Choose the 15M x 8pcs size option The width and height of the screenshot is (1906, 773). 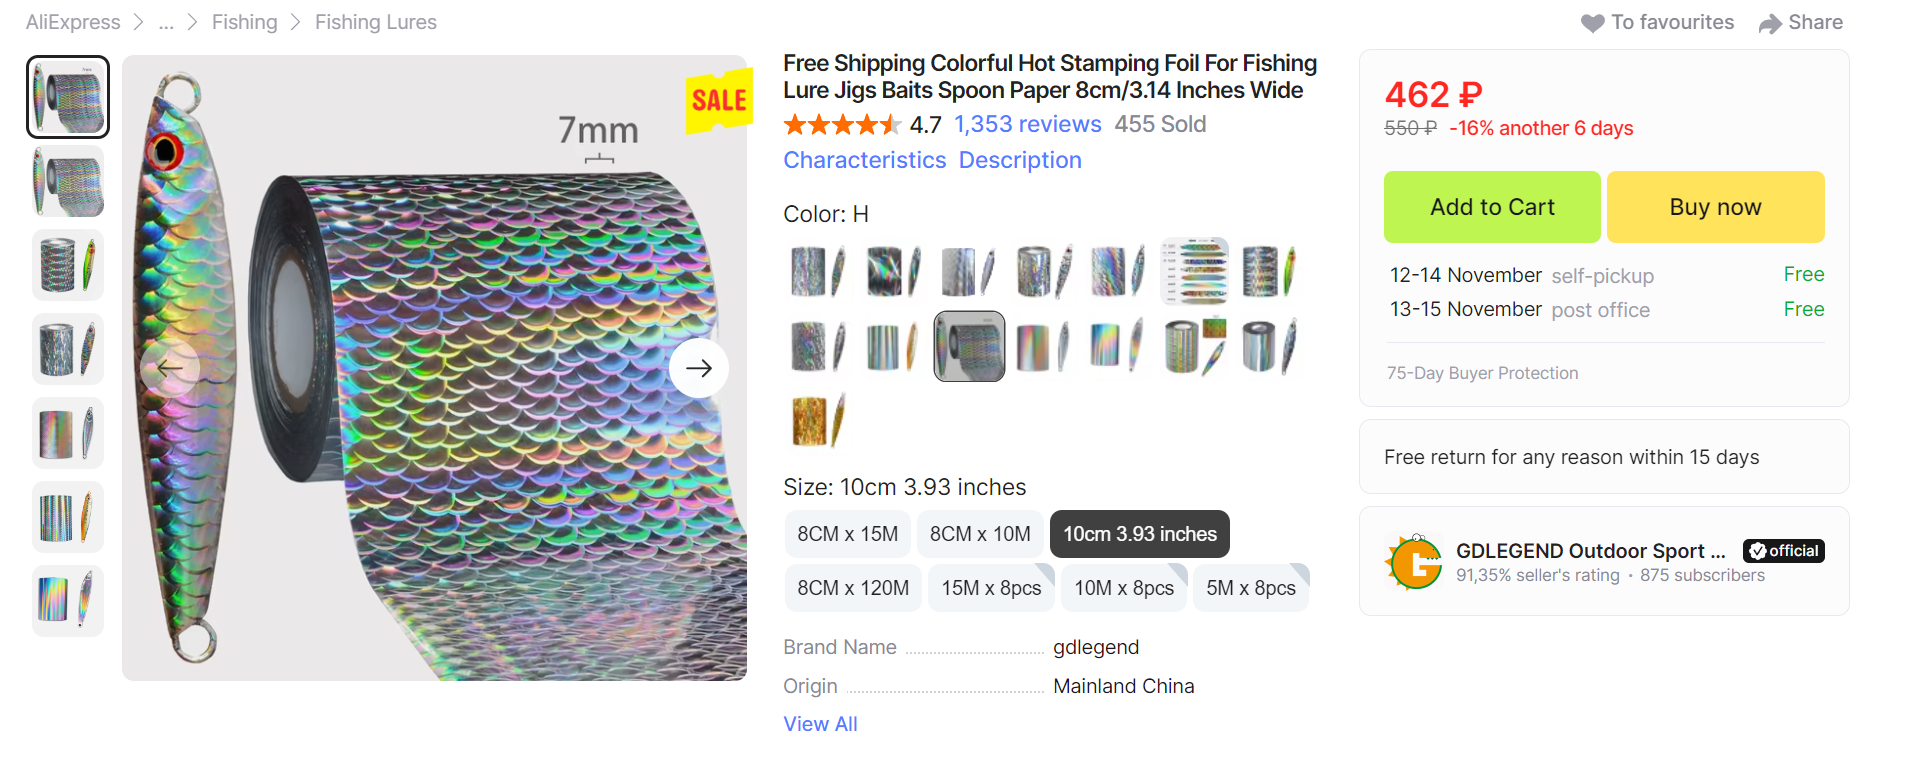click(991, 588)
